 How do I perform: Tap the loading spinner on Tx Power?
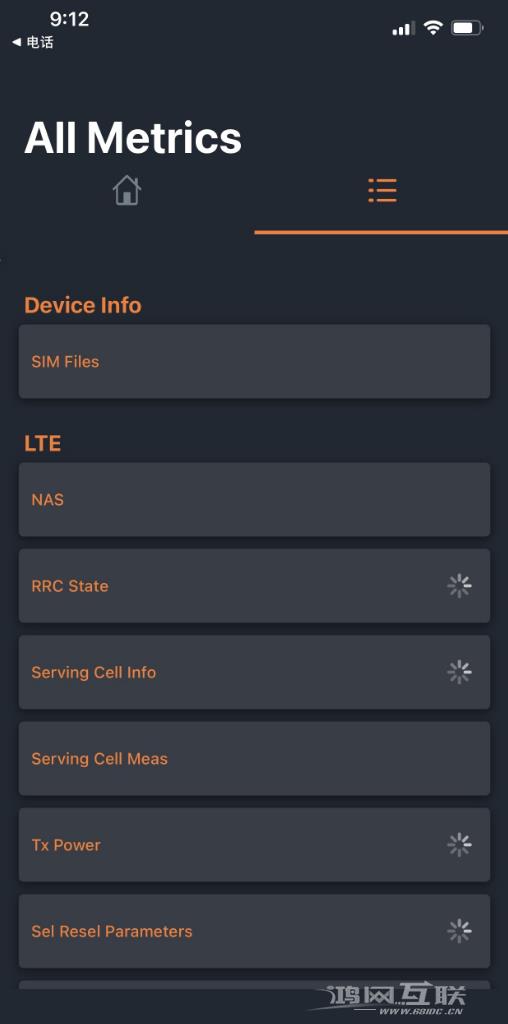point(460,845)
